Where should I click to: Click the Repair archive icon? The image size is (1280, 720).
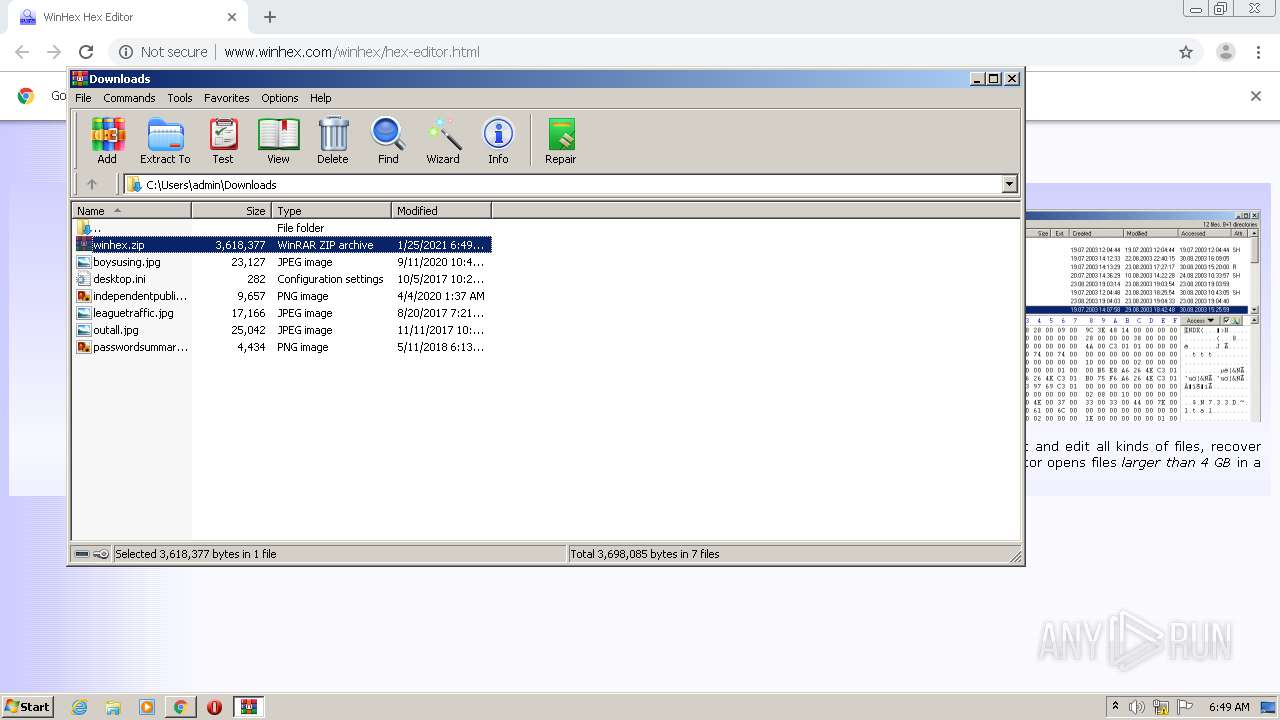click(x=560, y=141)
